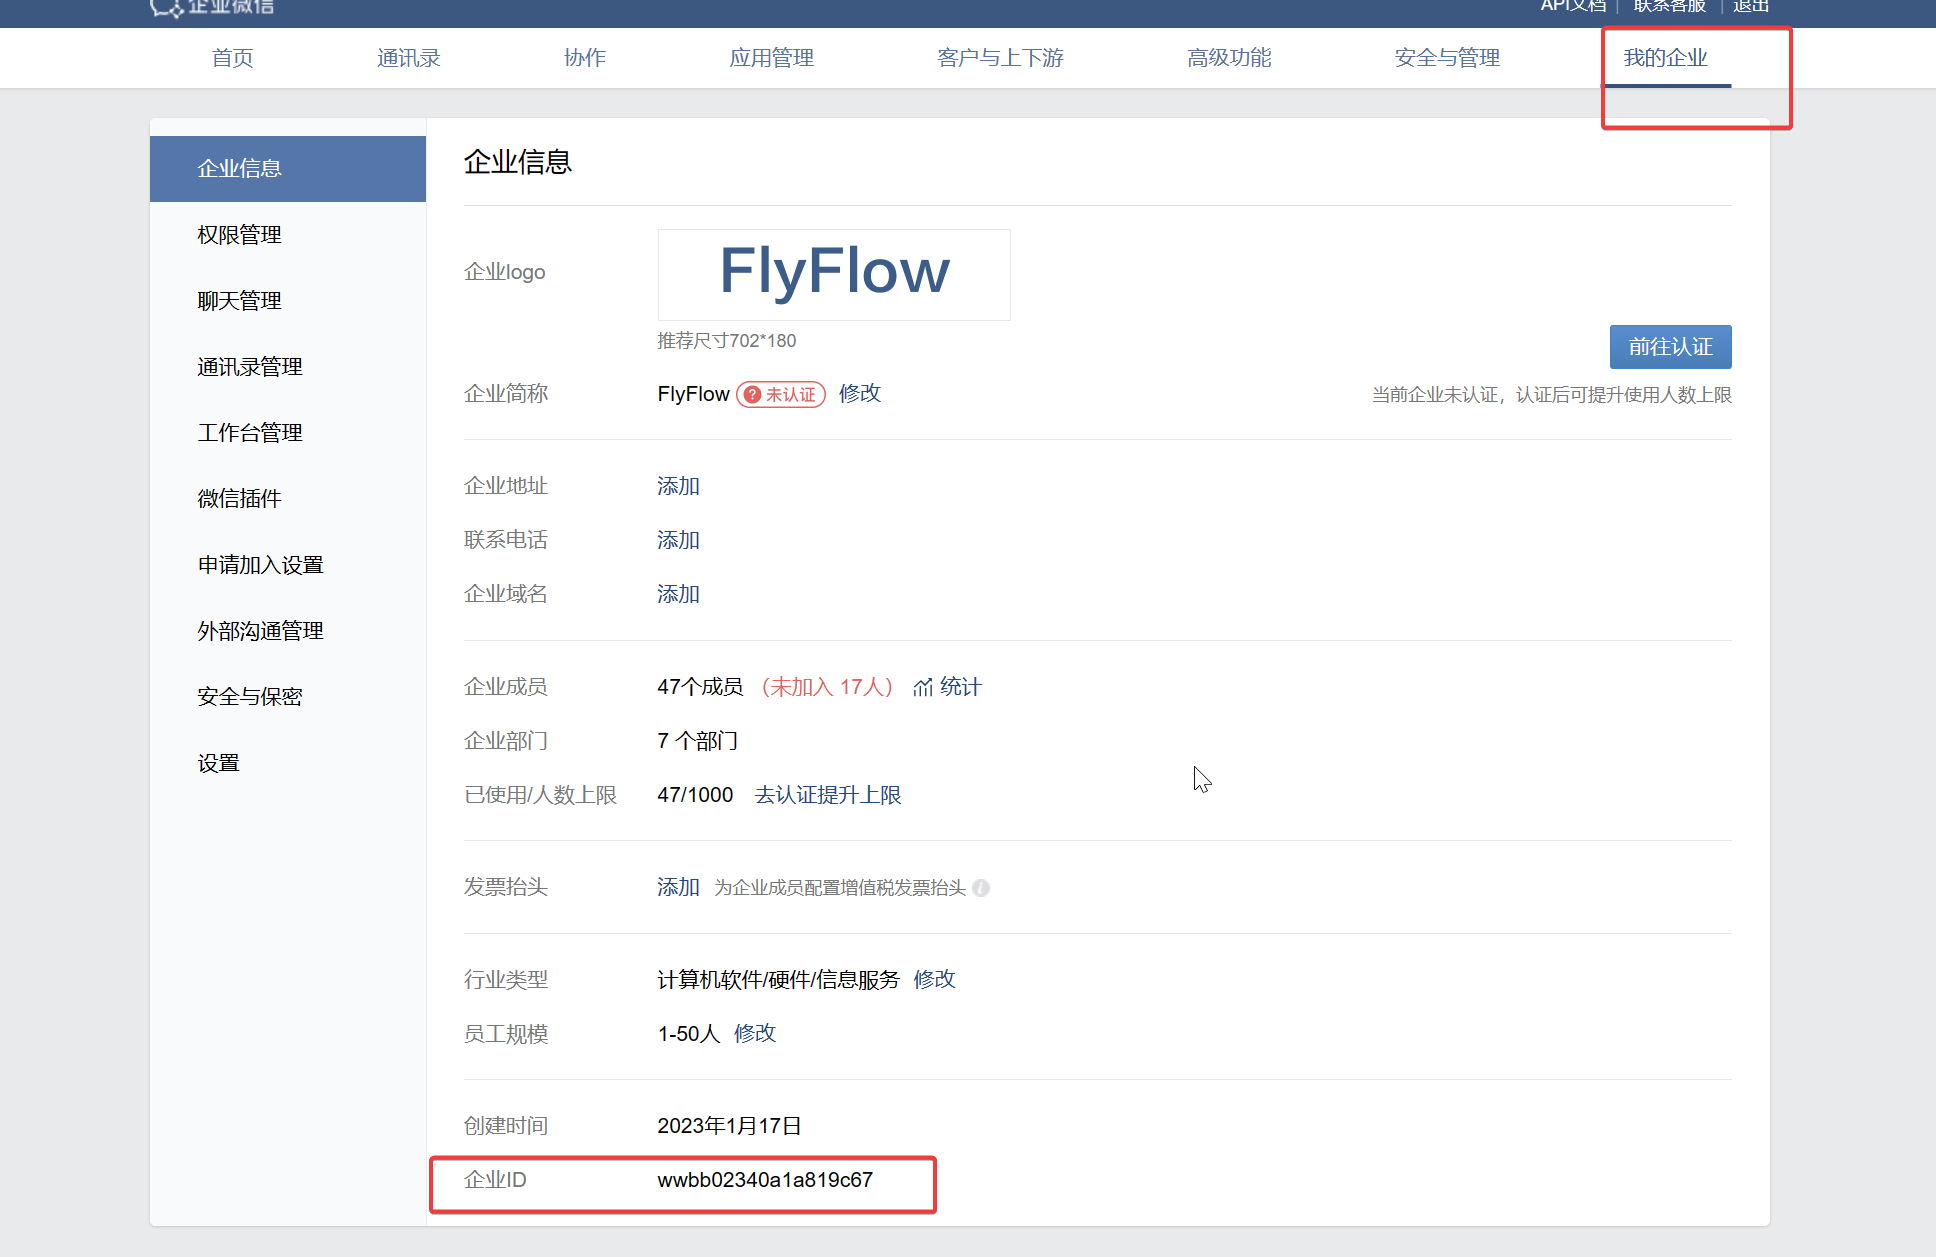Select 微信插件 in sidebar
Viewport: 1936px width, 1257px height.
pos(288,499)
